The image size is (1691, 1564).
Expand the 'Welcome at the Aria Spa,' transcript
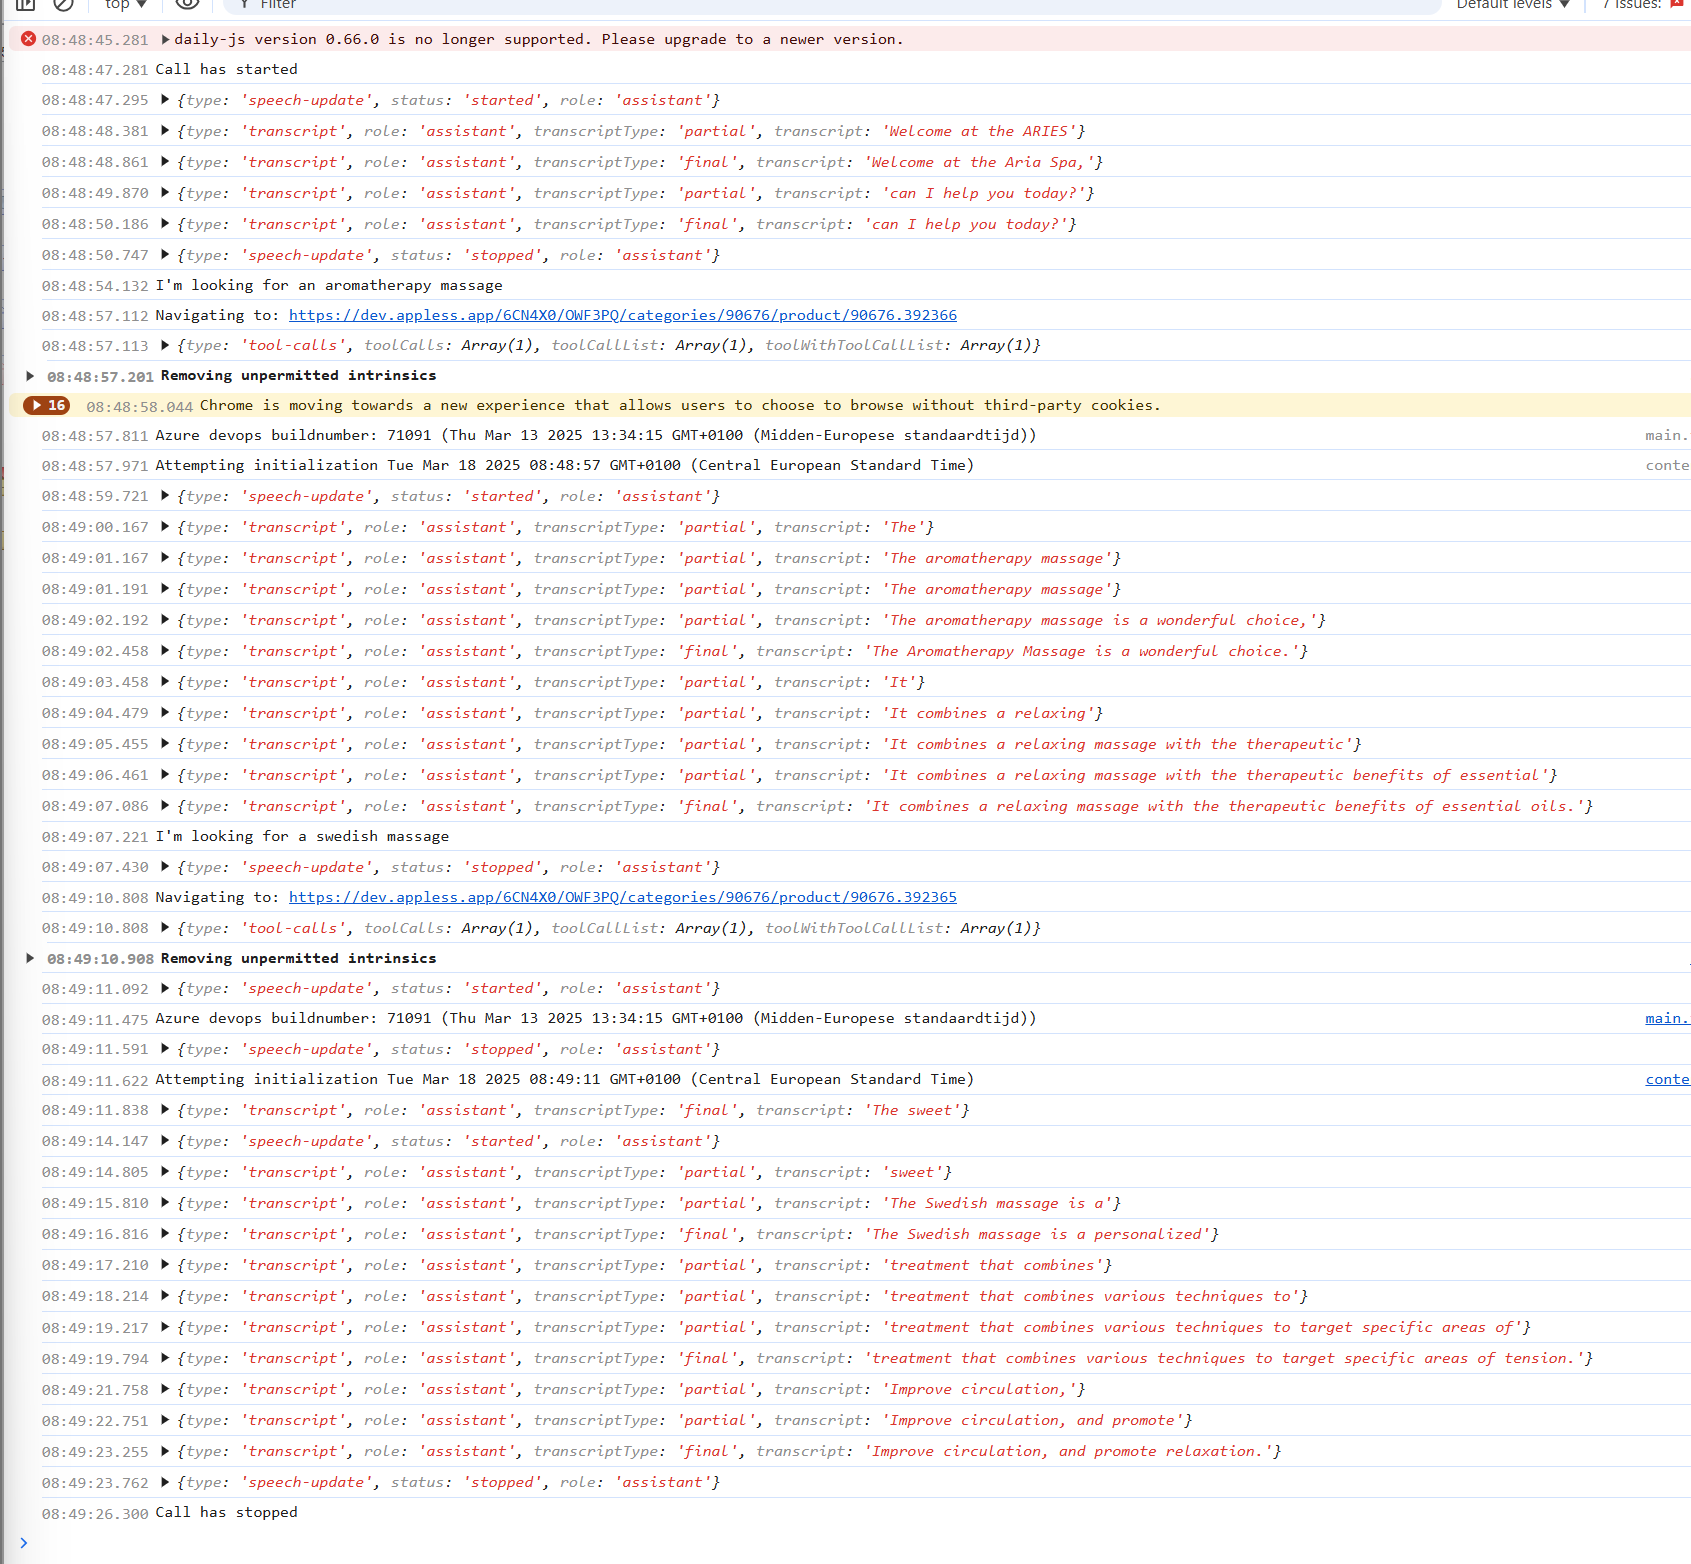click(165, 162)
